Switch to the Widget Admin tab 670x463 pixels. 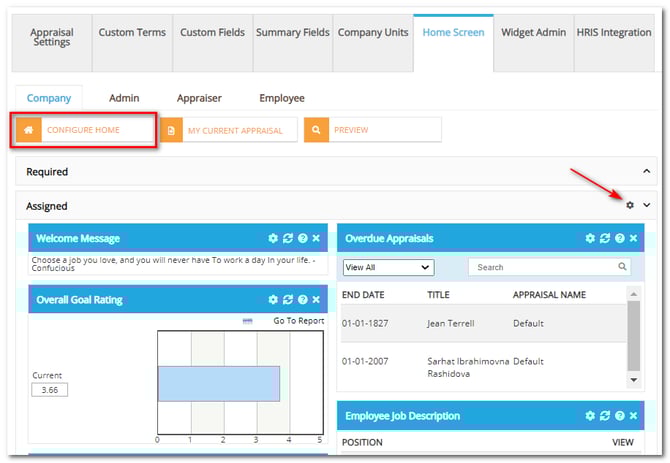tap(533, 33)
